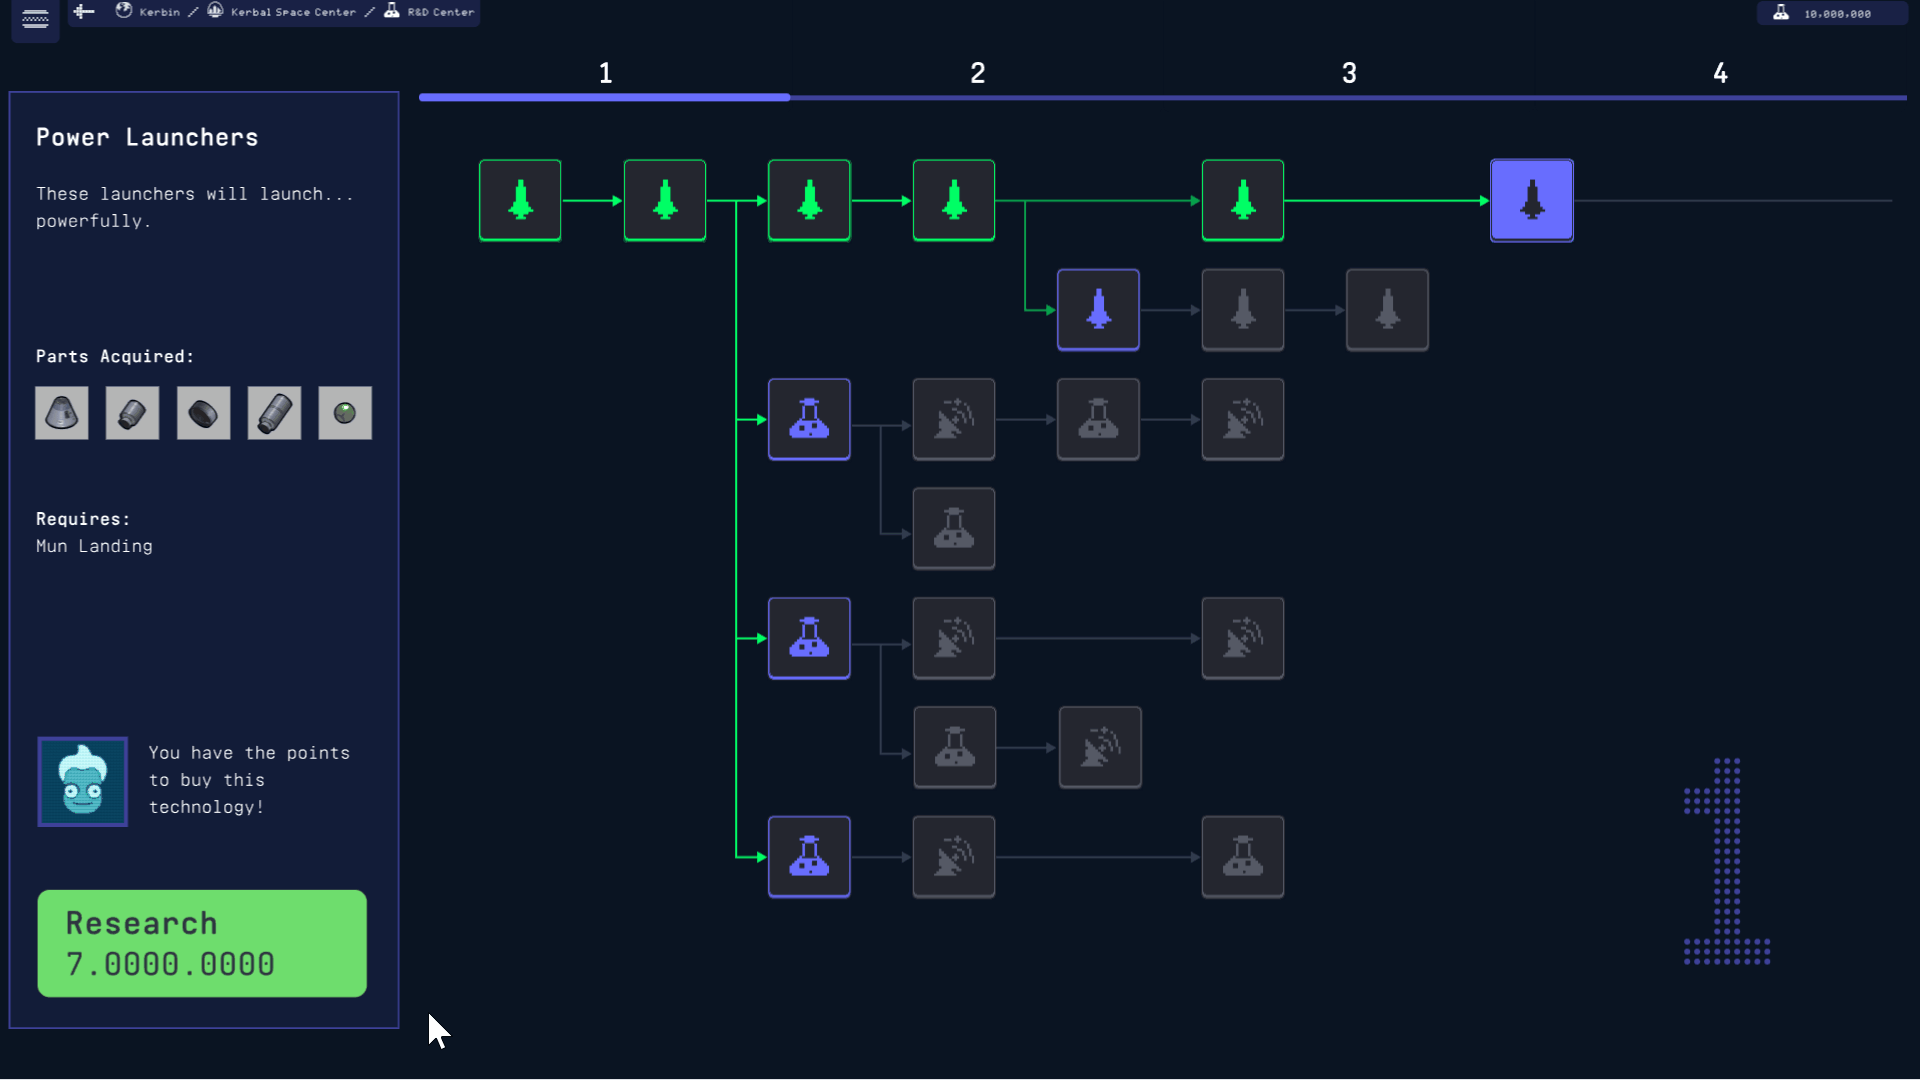Select grey dish node right of bottom purple flask
The image size is (1920, 1080).
(954, 857)
